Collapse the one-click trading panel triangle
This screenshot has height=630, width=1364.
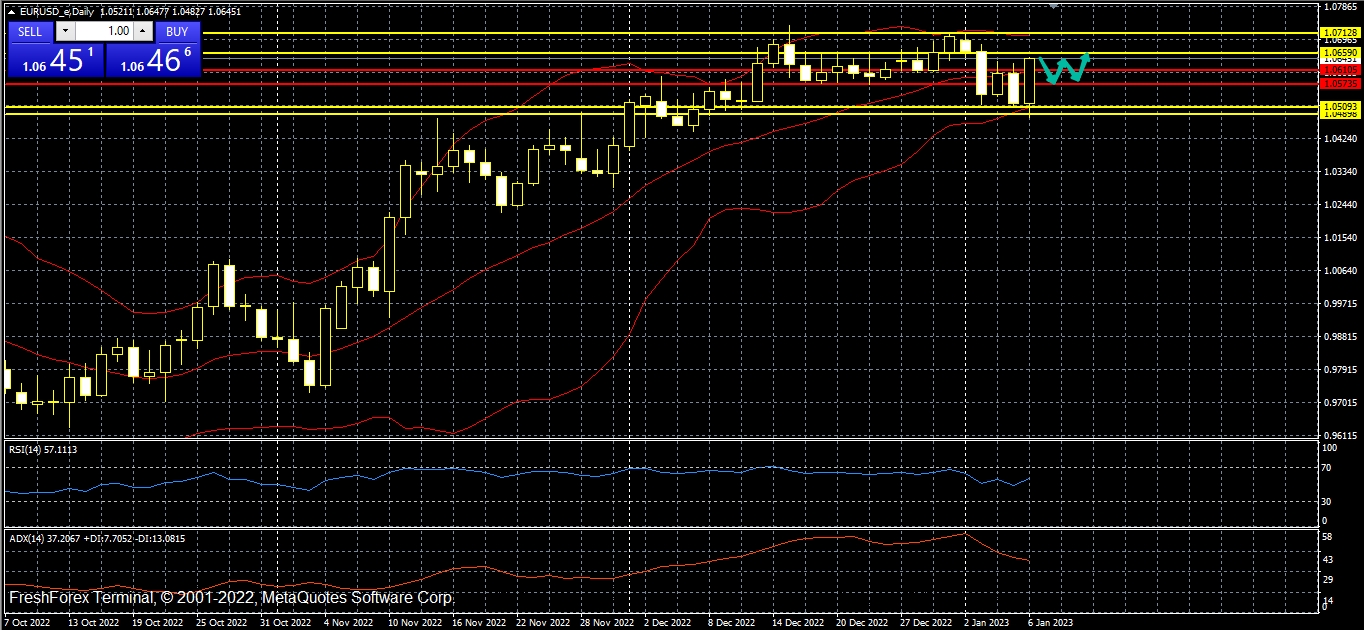(11, 11)
